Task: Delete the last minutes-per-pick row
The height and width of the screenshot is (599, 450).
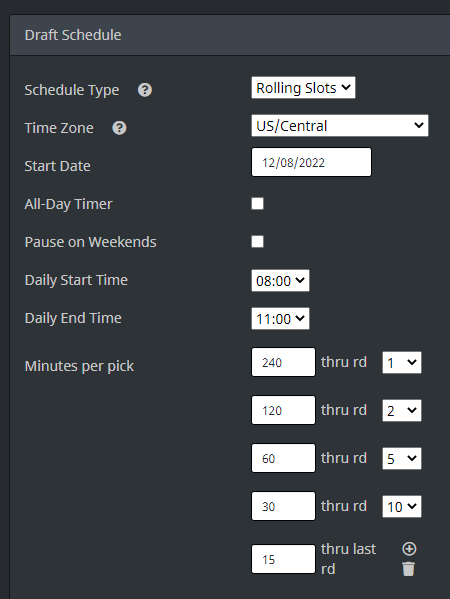Action: tap(408, 569)
